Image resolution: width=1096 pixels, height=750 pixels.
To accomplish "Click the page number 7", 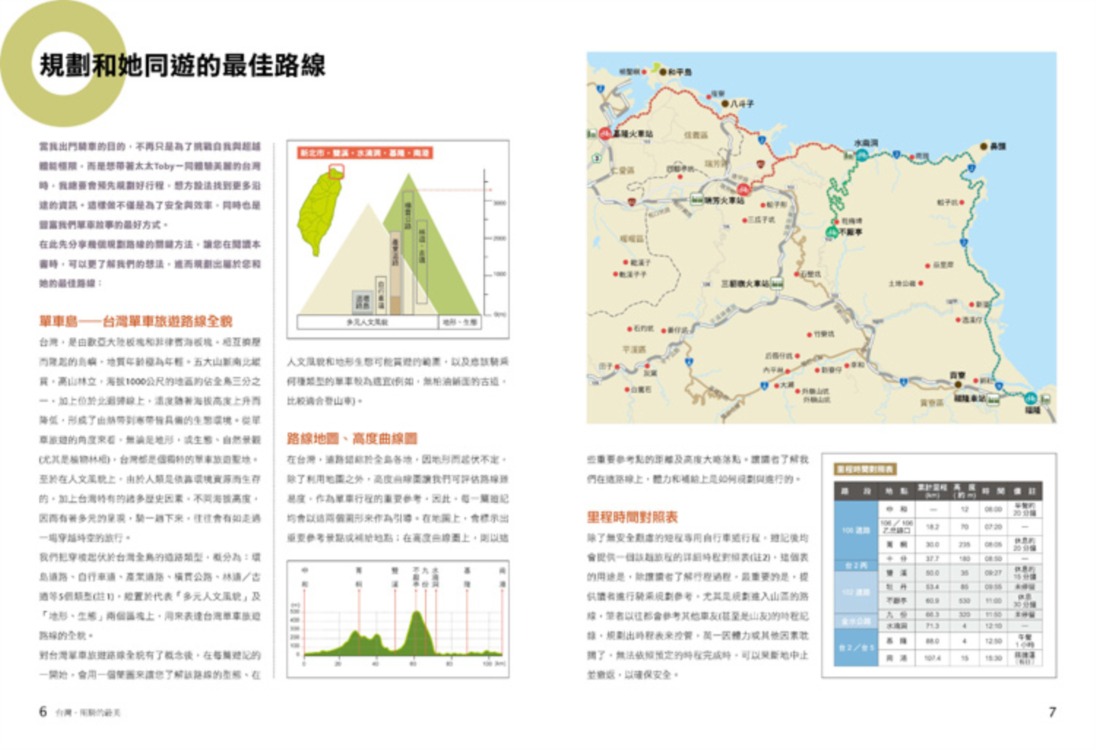I will tap(1051, 712).
